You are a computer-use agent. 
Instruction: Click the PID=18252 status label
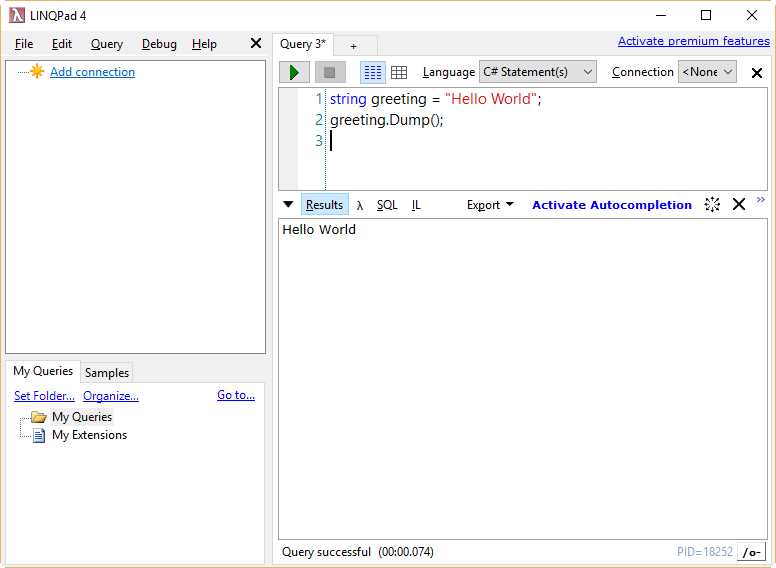pyautogui.click(x=704, y=552)
